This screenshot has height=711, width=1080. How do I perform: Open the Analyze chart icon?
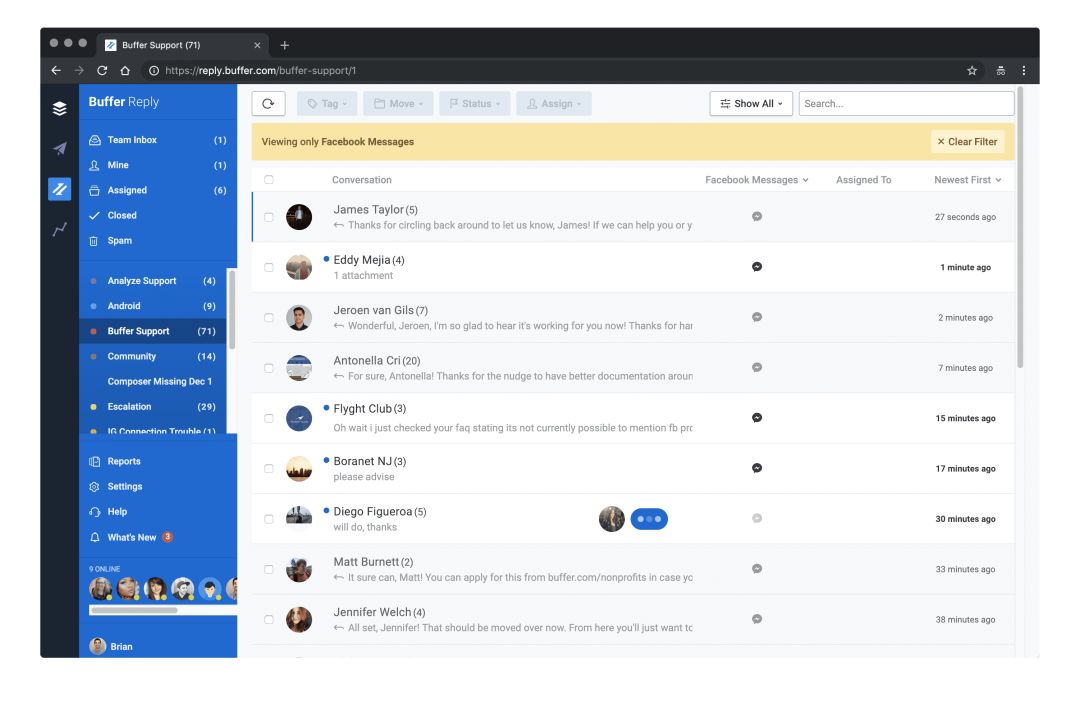60,229
